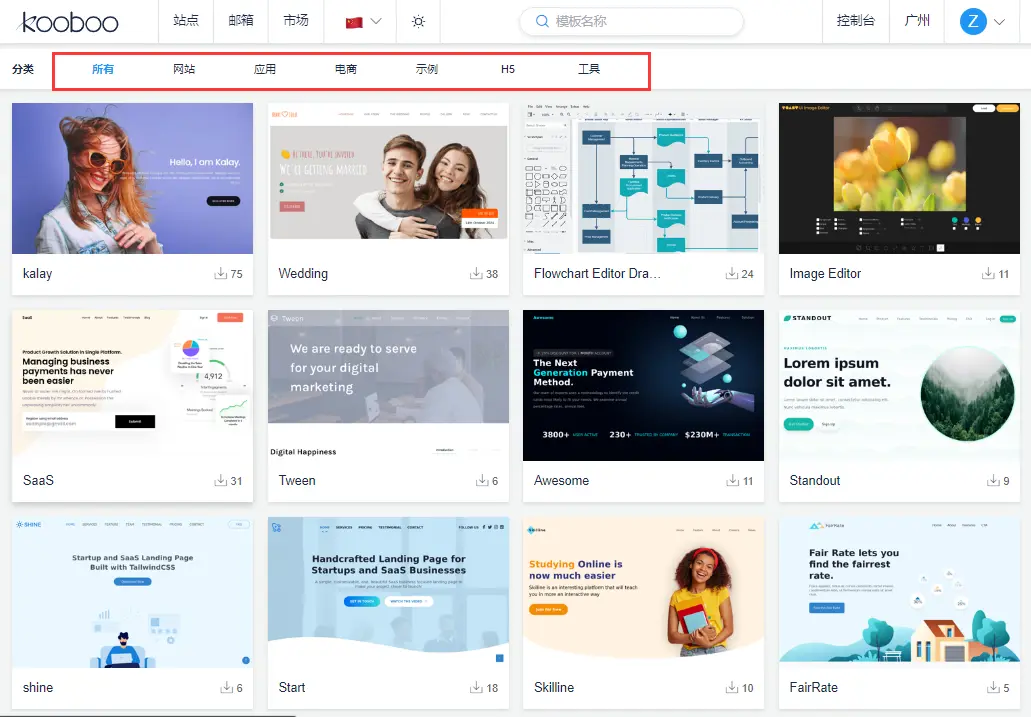The height and width of the screenshot is (717, 1031).
Task: Go to 市场 in top navigation
Action: (x=296, y=21)
